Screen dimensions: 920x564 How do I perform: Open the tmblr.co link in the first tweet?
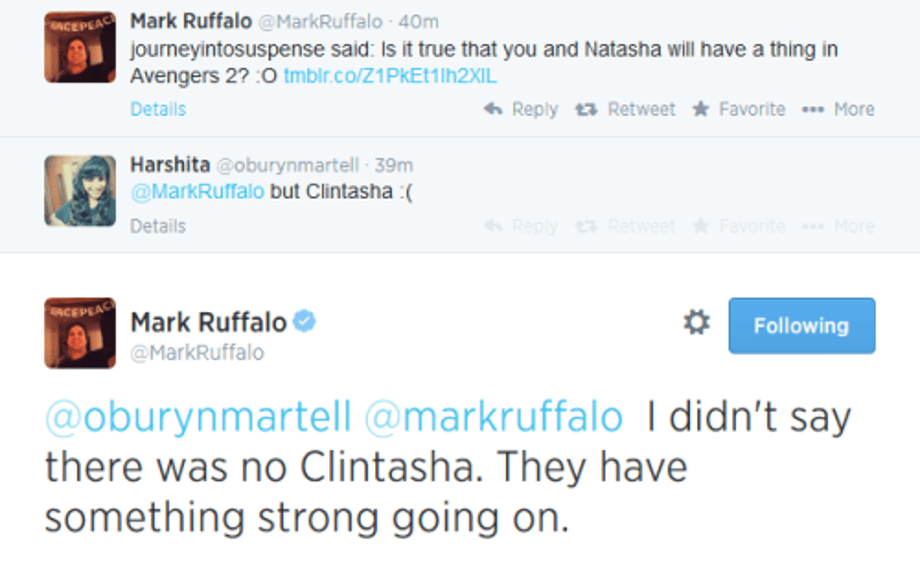point(390,76)
